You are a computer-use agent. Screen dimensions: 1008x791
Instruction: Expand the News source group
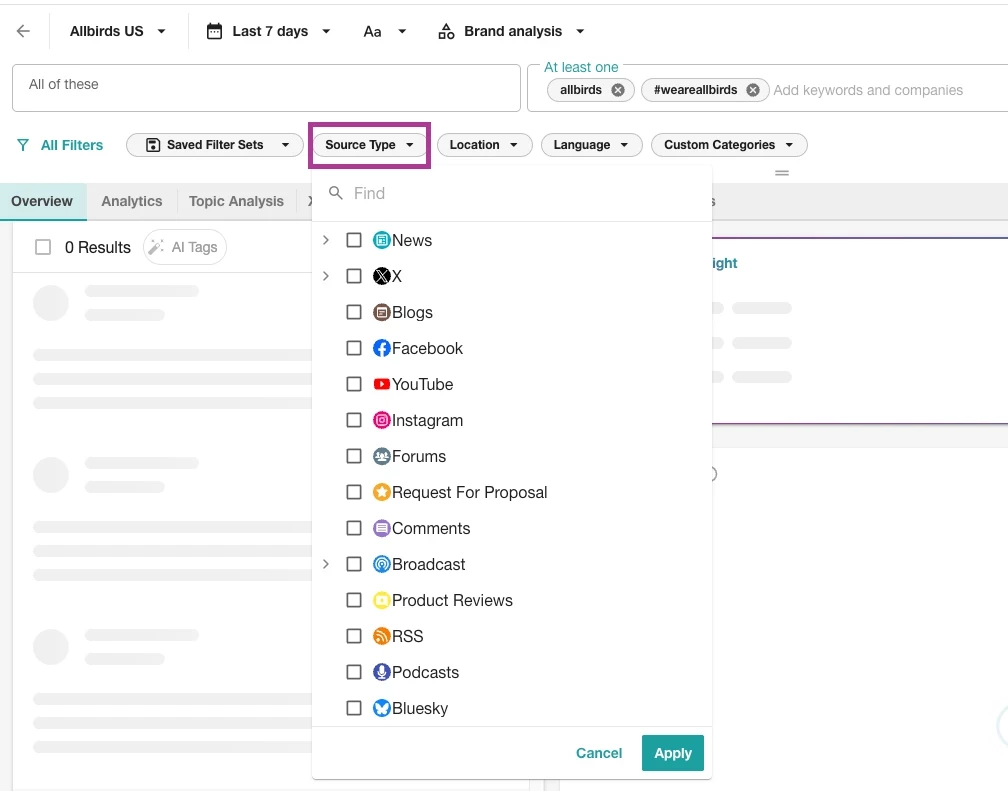point(326,240)
